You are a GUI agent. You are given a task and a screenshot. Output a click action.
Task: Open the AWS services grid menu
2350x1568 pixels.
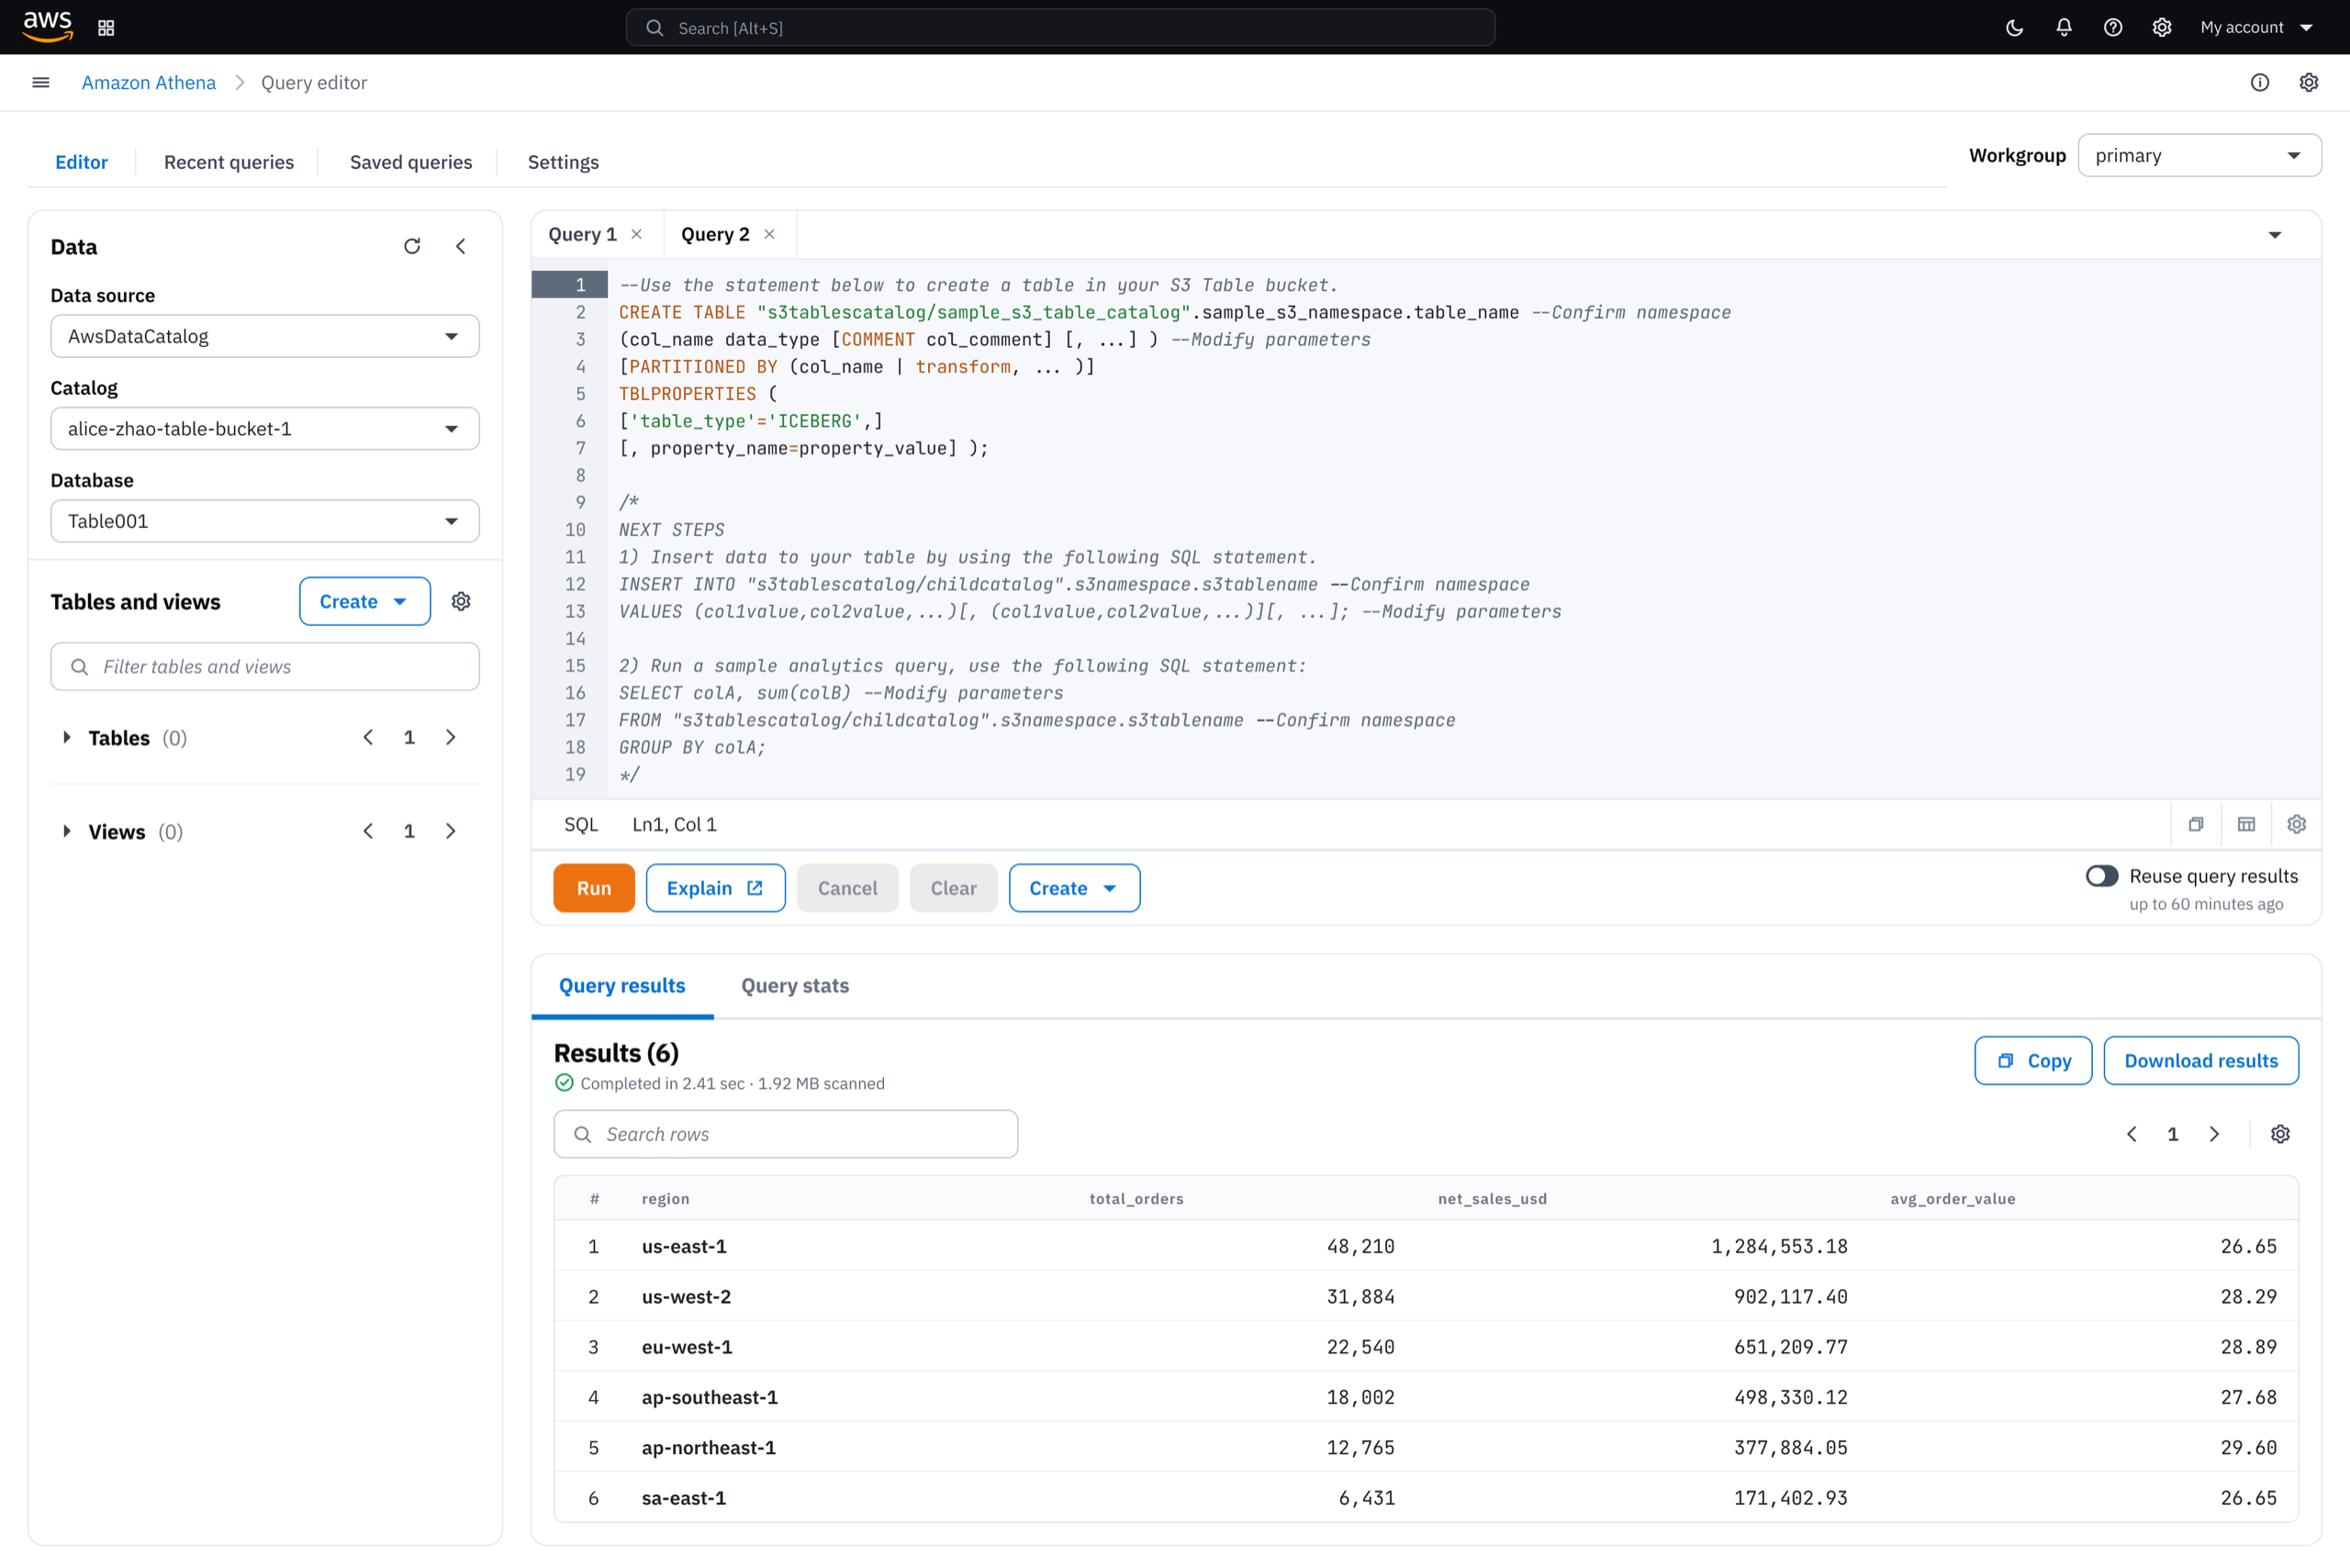click(106, 28)
